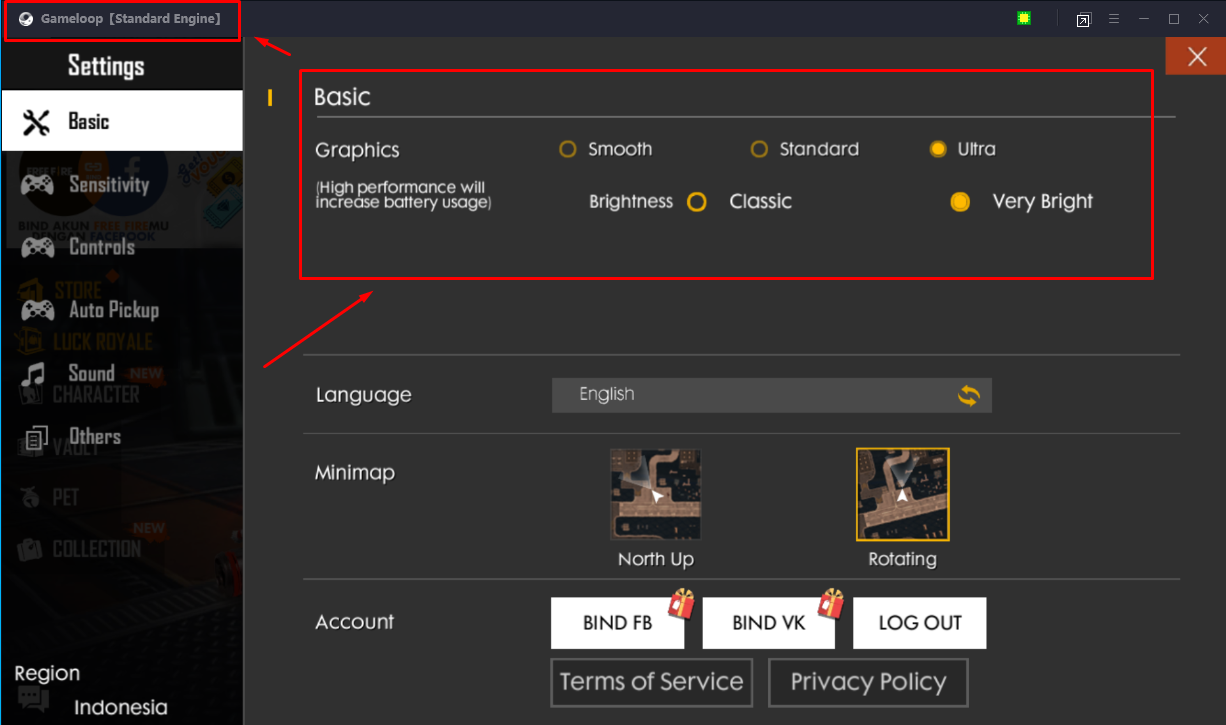The width and height of the screenshot is (1226, 725).
Task: Open the English language selector
Action: [x=772, y=394]
